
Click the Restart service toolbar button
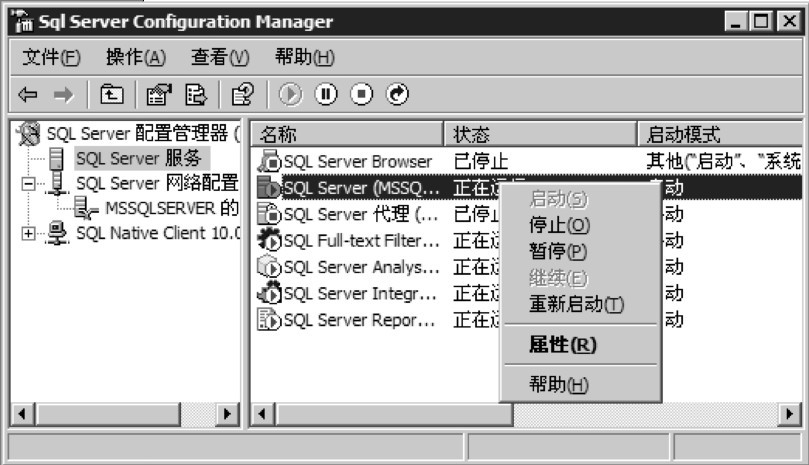(x=397, y=94)
